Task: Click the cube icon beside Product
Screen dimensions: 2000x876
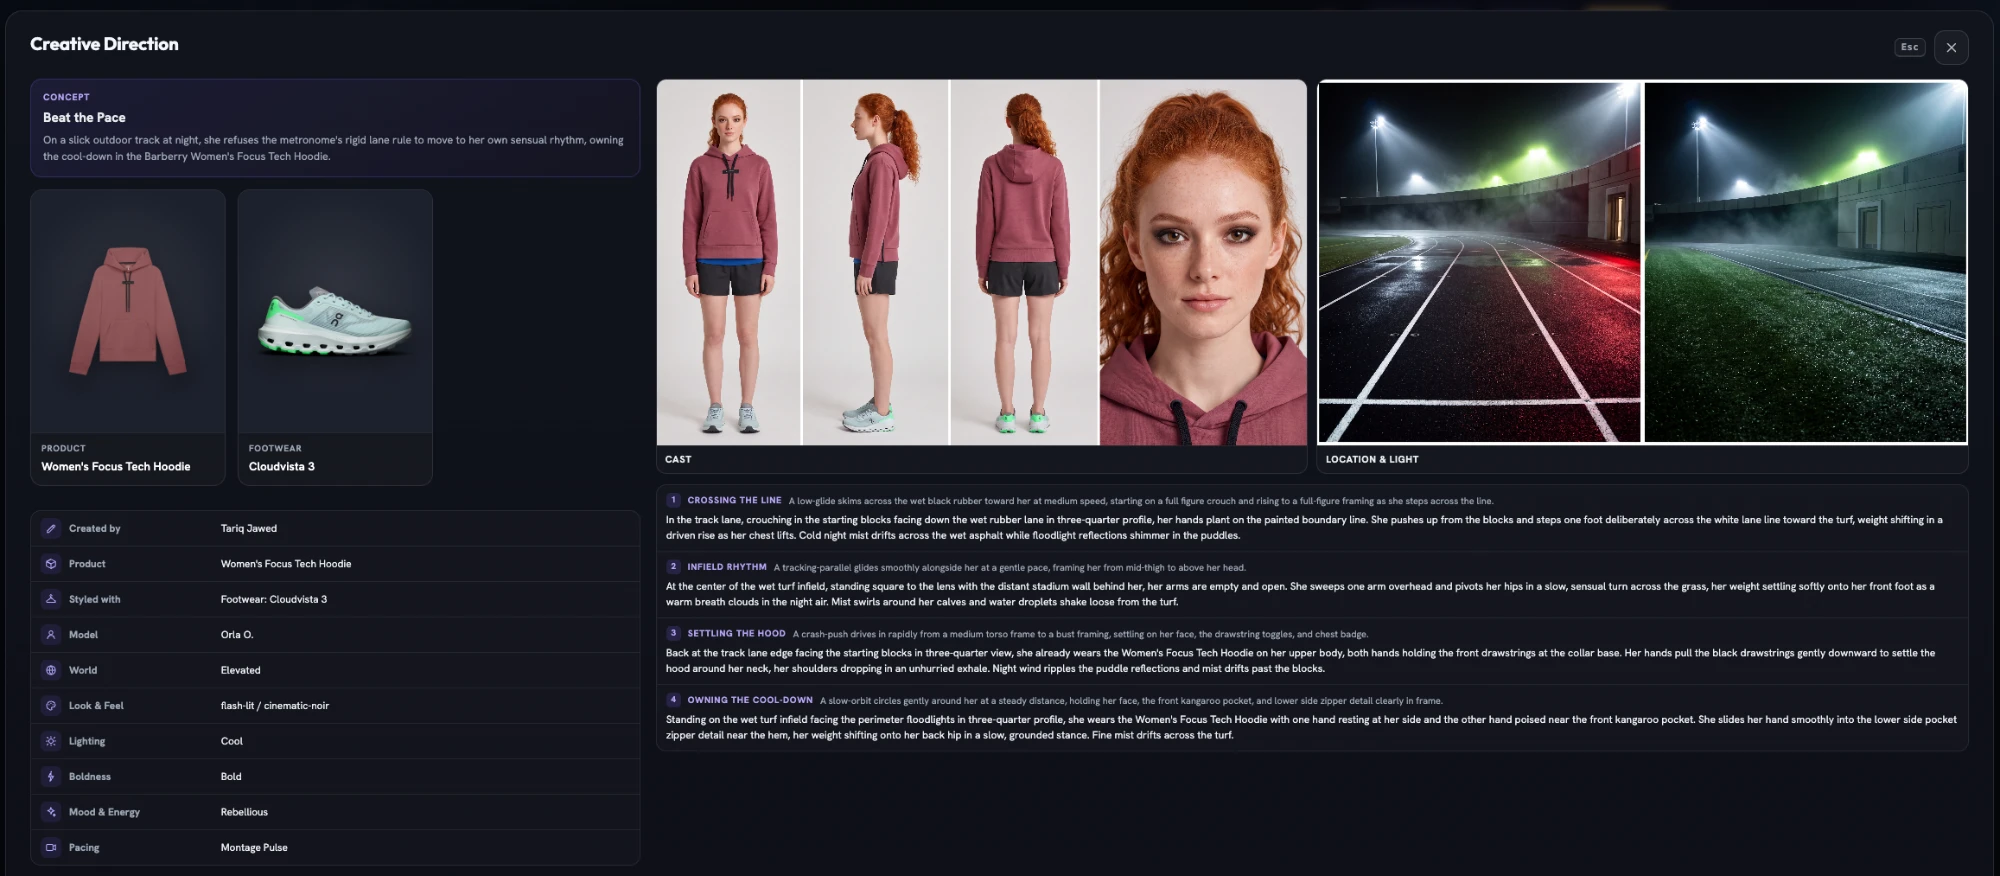Action: tap(51, 564)
